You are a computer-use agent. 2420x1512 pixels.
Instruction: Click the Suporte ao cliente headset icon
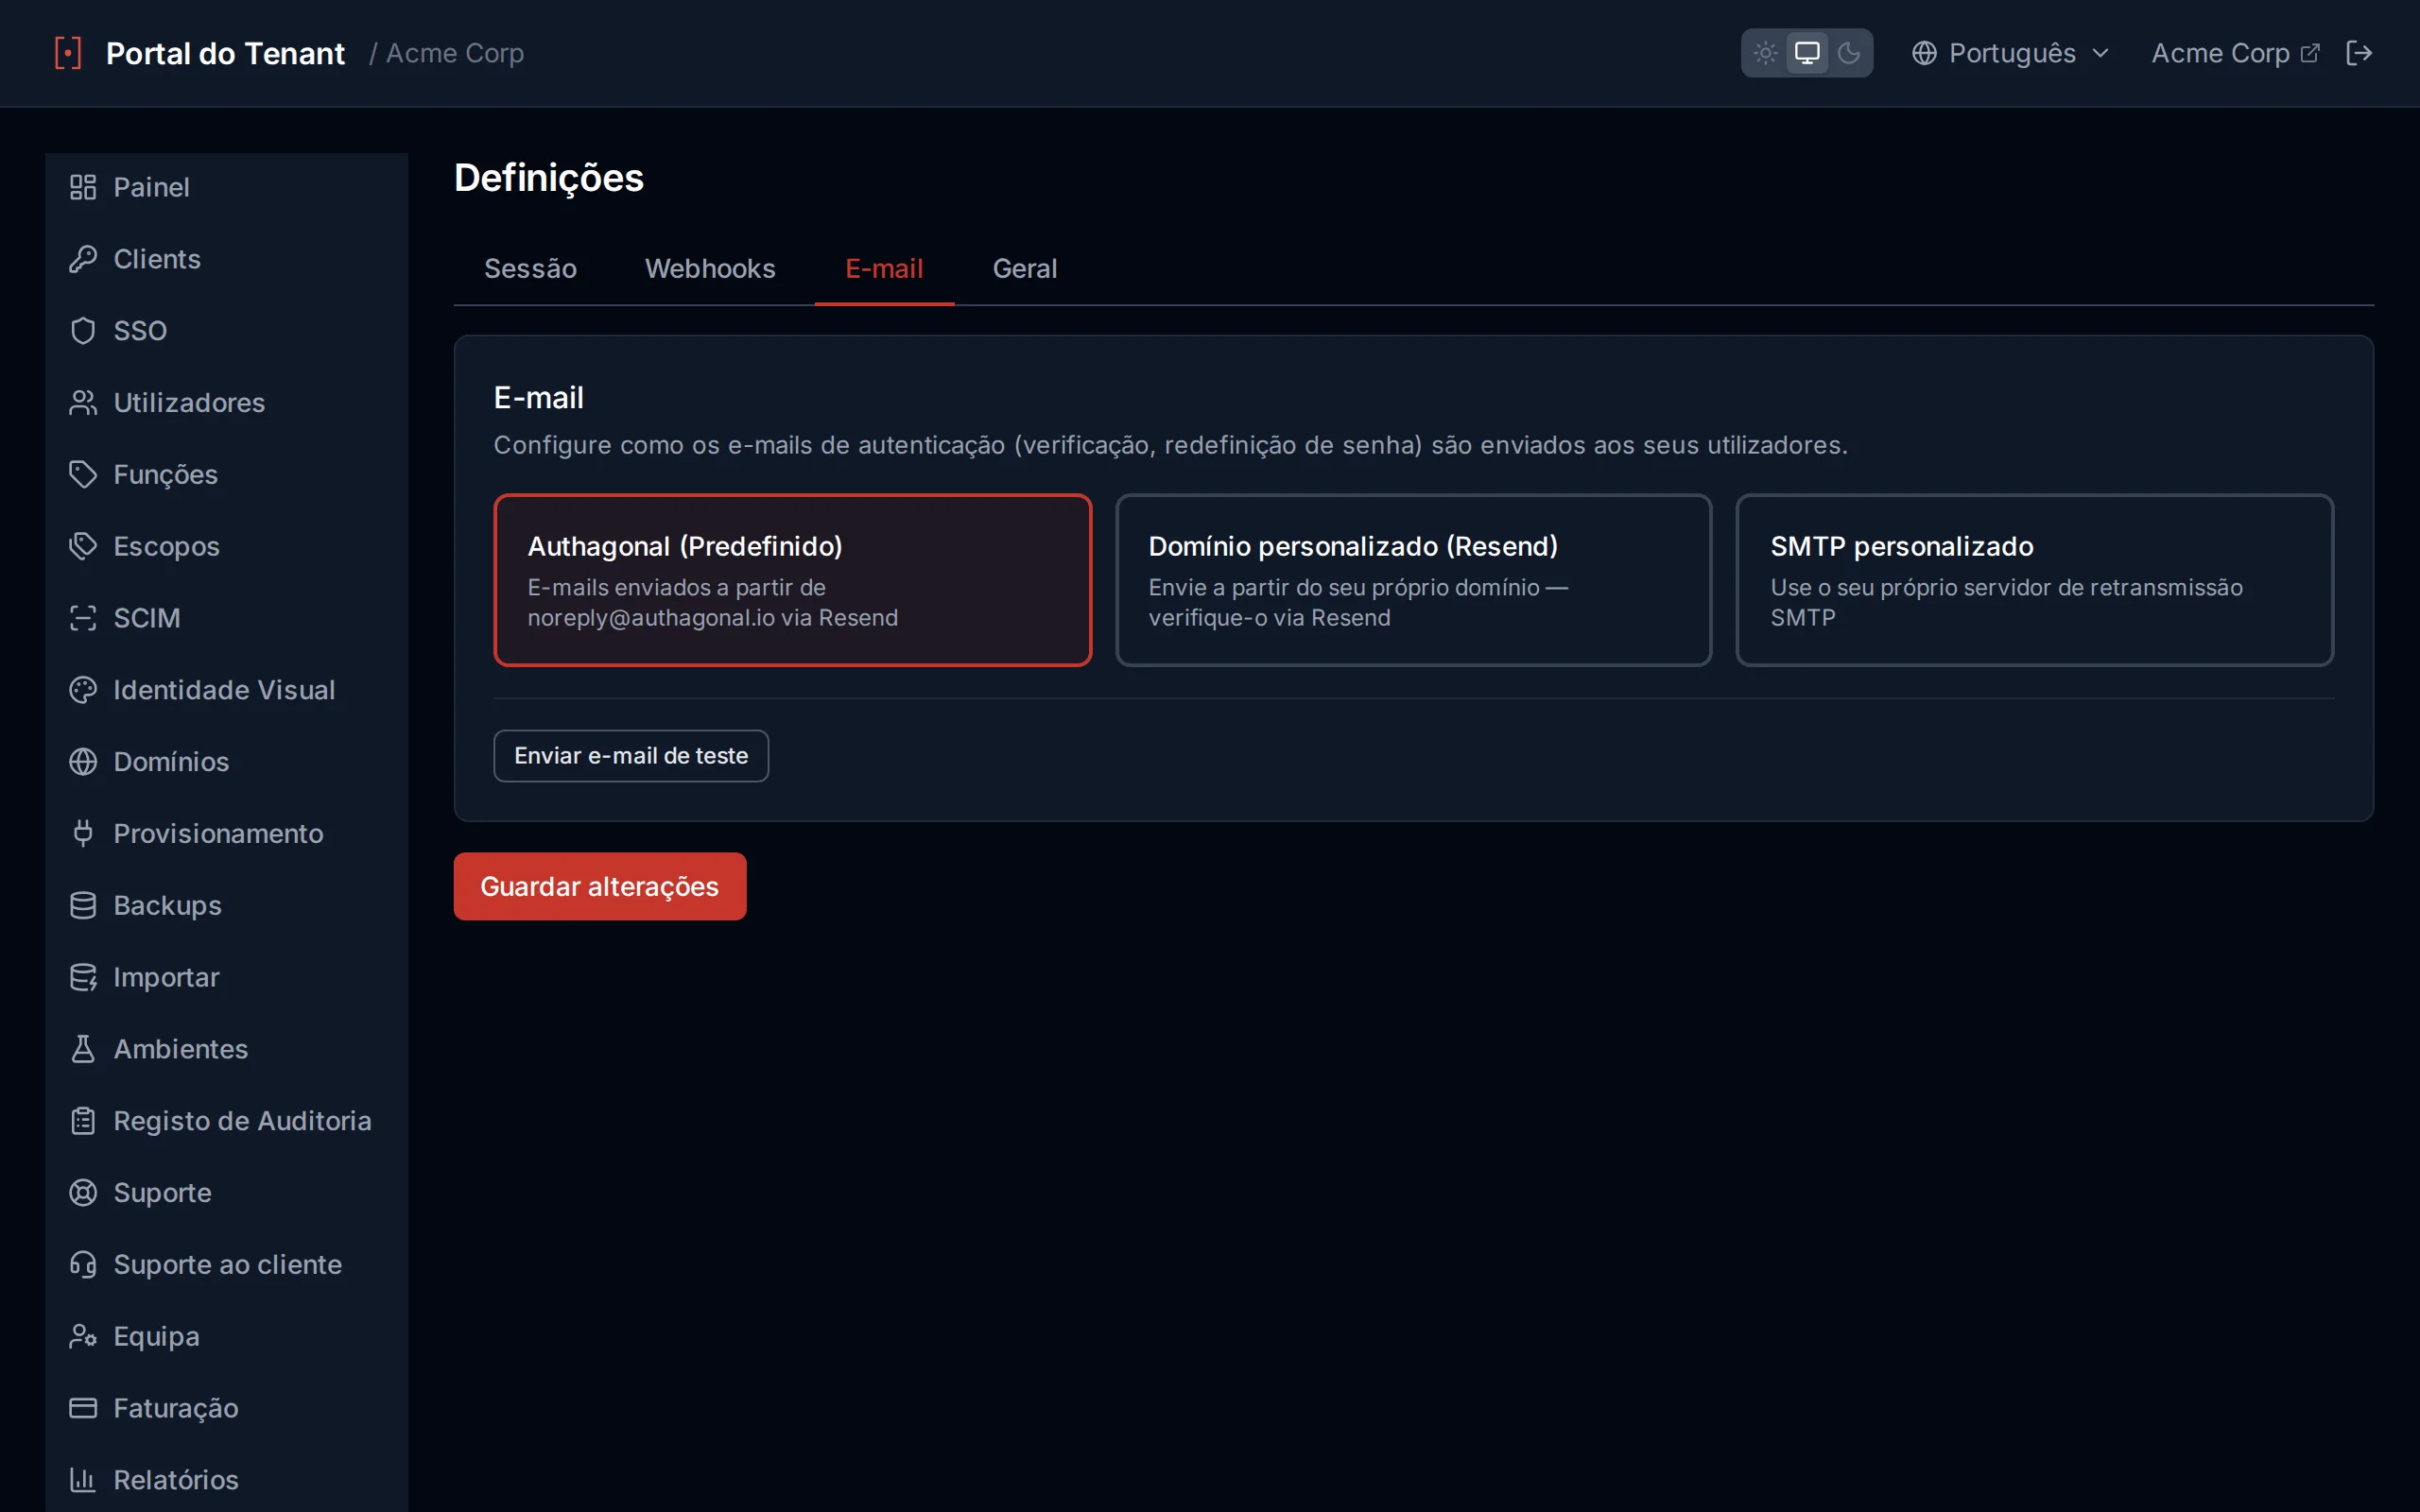(83, 1264)
